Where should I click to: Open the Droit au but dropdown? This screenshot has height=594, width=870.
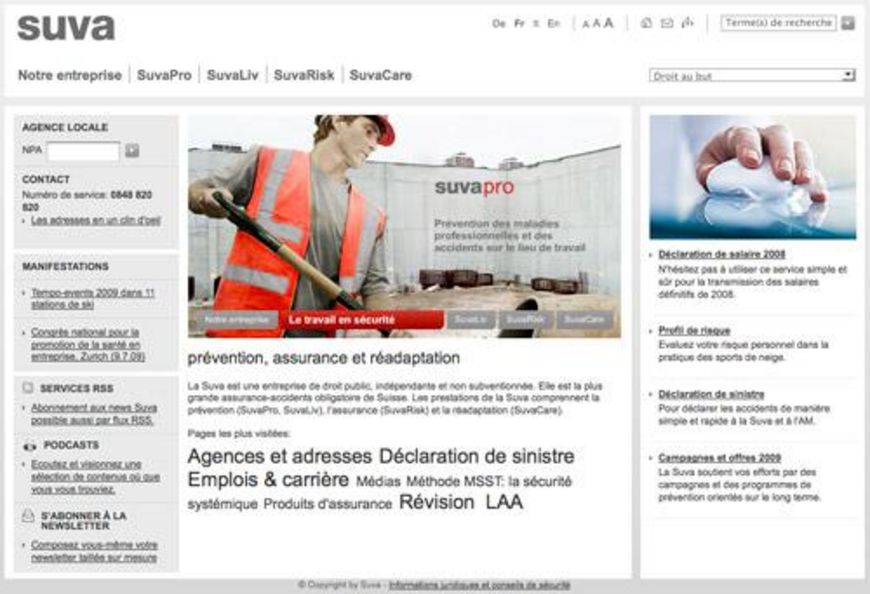pyautogui.click(x=752, y=75)
